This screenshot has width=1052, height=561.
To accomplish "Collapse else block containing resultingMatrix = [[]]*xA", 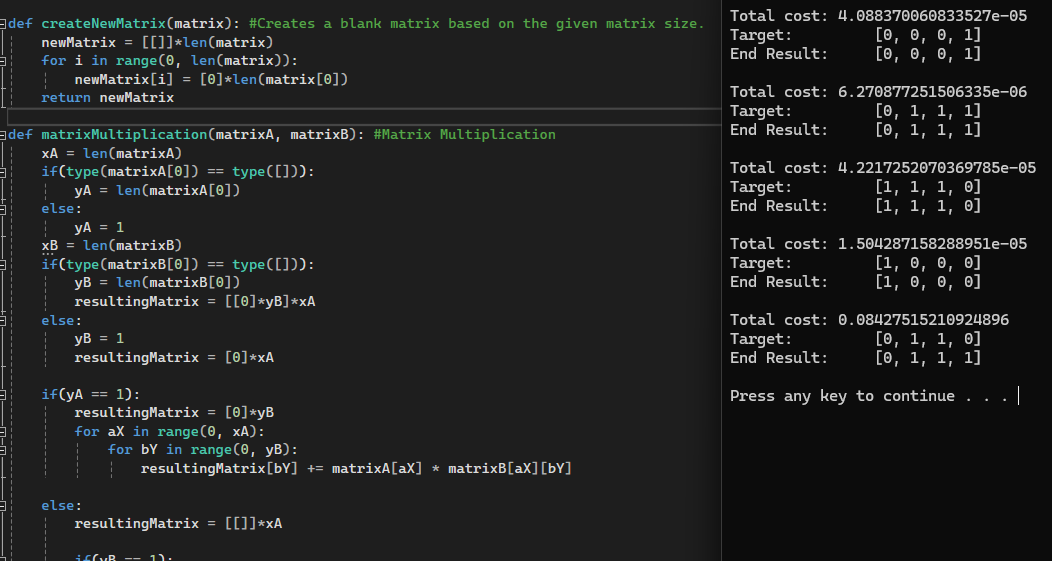I will click(x=4, y=506).
